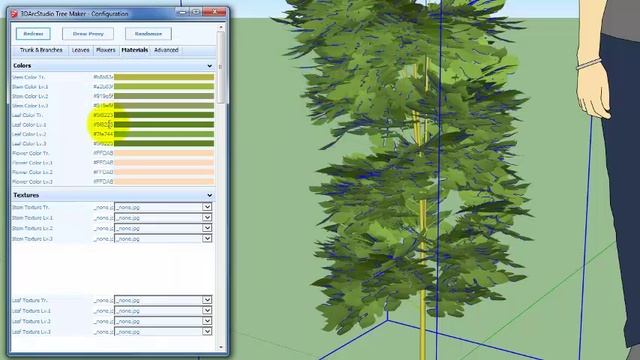The image size is (640, 360).
Task: Click the Draw Proxy button
Action: (x=88, y=34)
